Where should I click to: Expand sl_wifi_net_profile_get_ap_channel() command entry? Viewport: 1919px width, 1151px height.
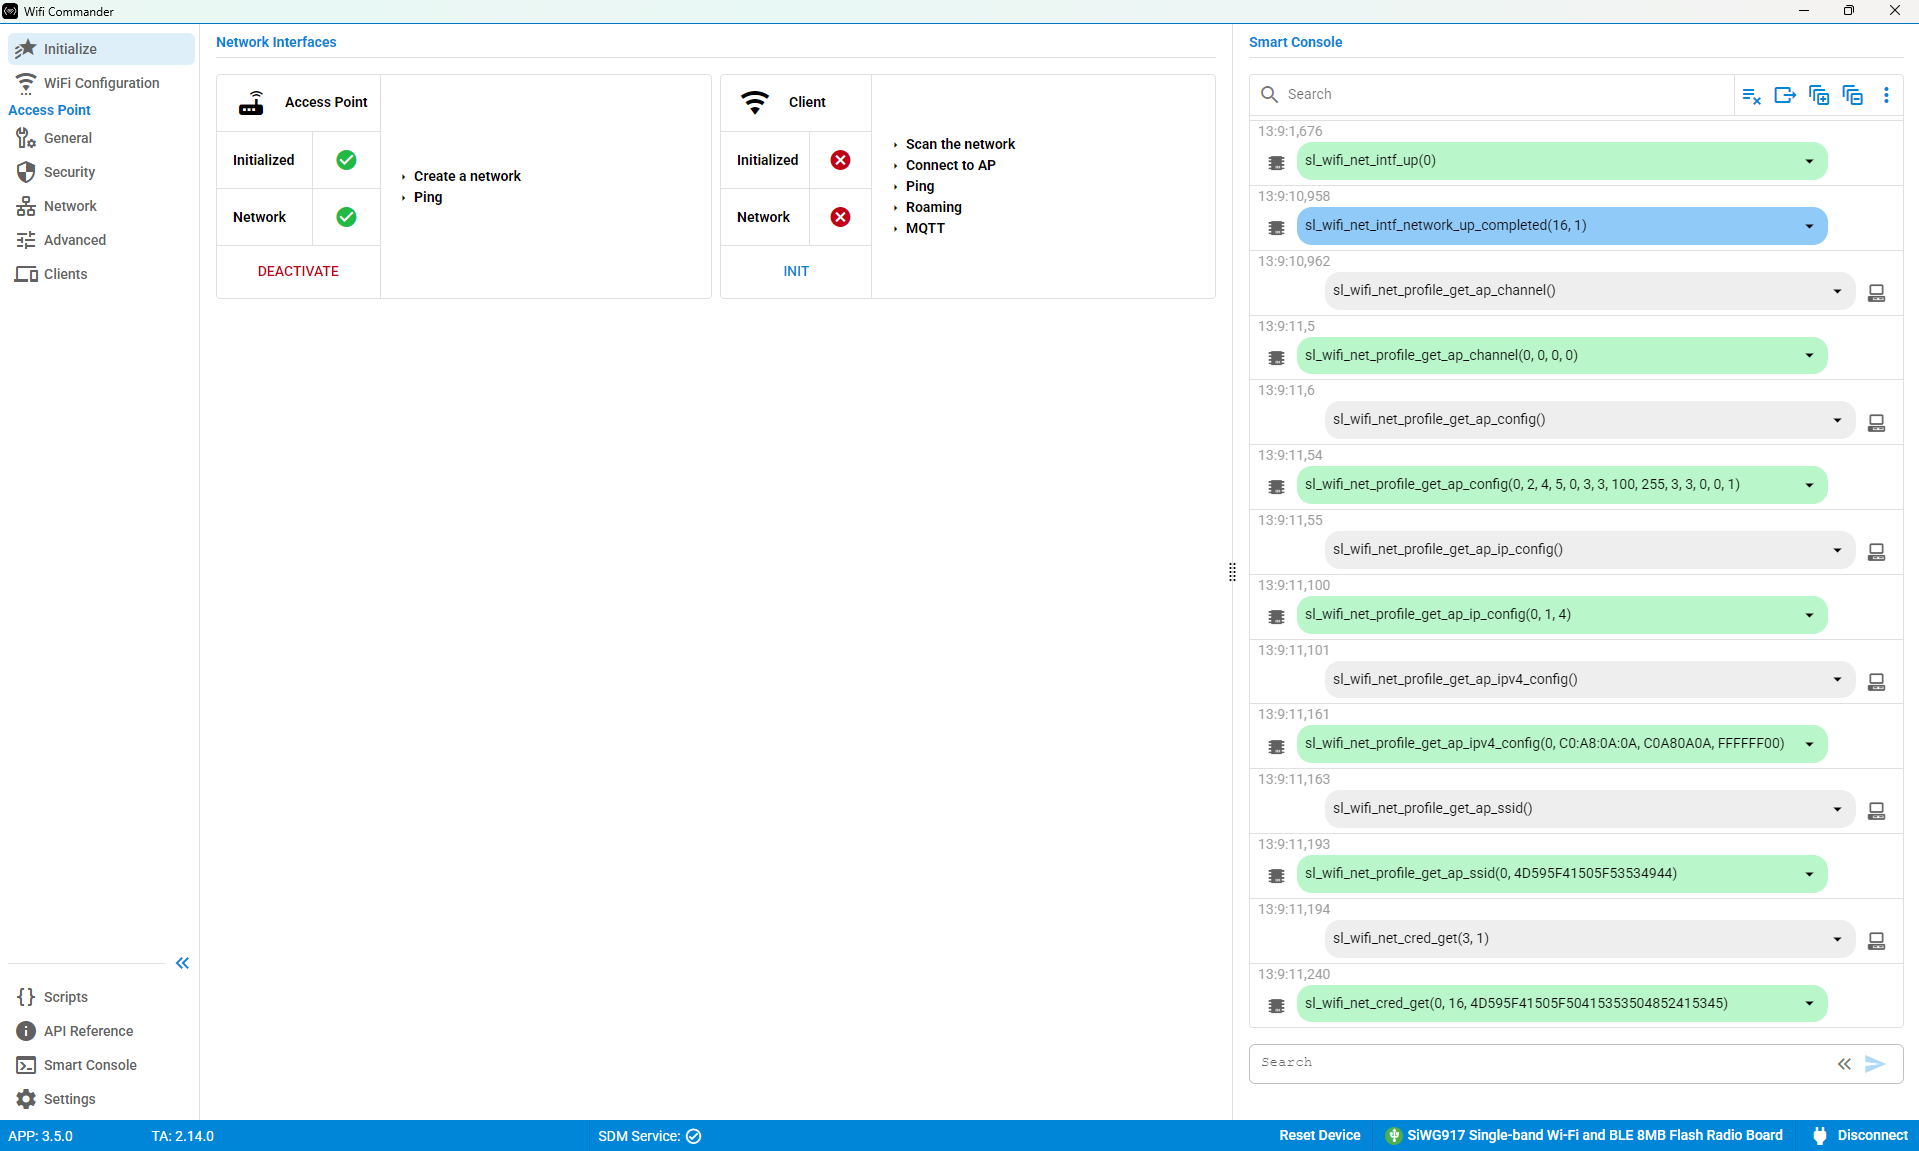point(1837,292)
